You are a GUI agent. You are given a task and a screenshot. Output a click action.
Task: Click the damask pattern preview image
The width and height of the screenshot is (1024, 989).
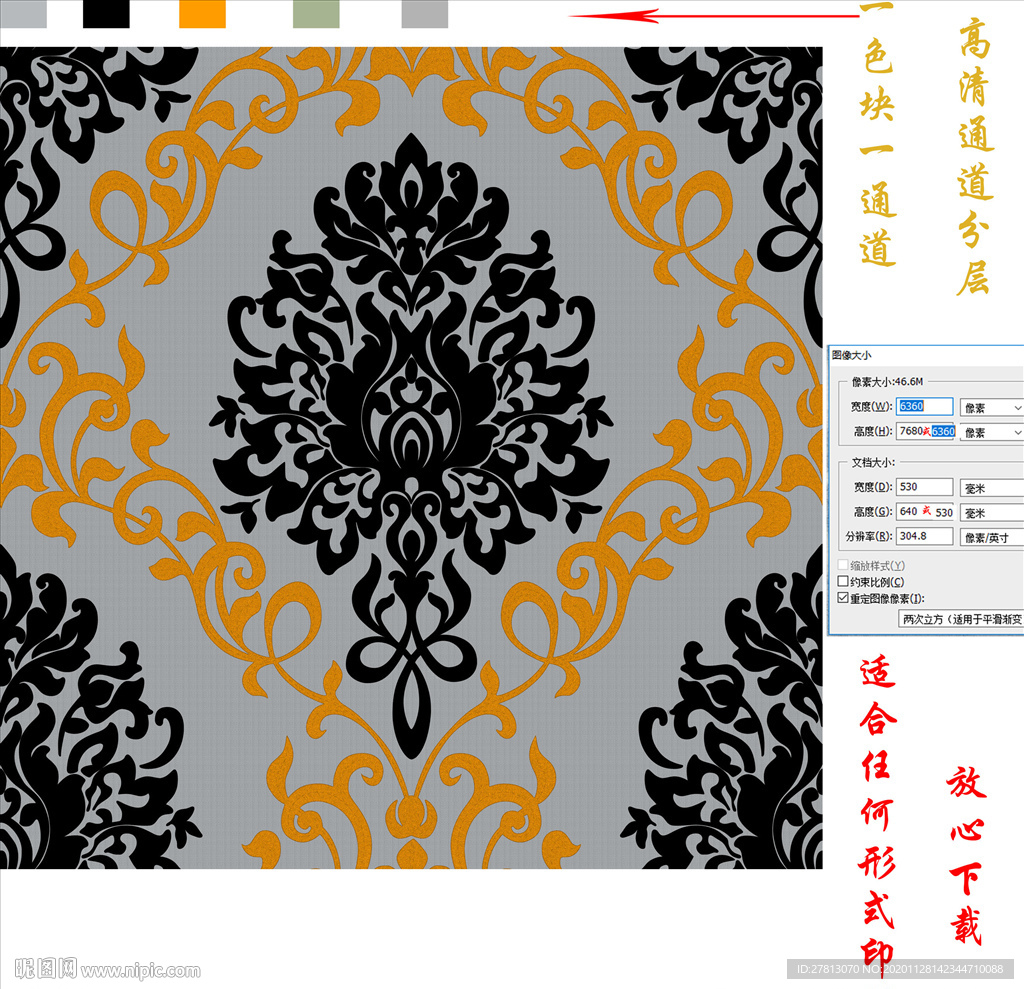tap(411, 457)
